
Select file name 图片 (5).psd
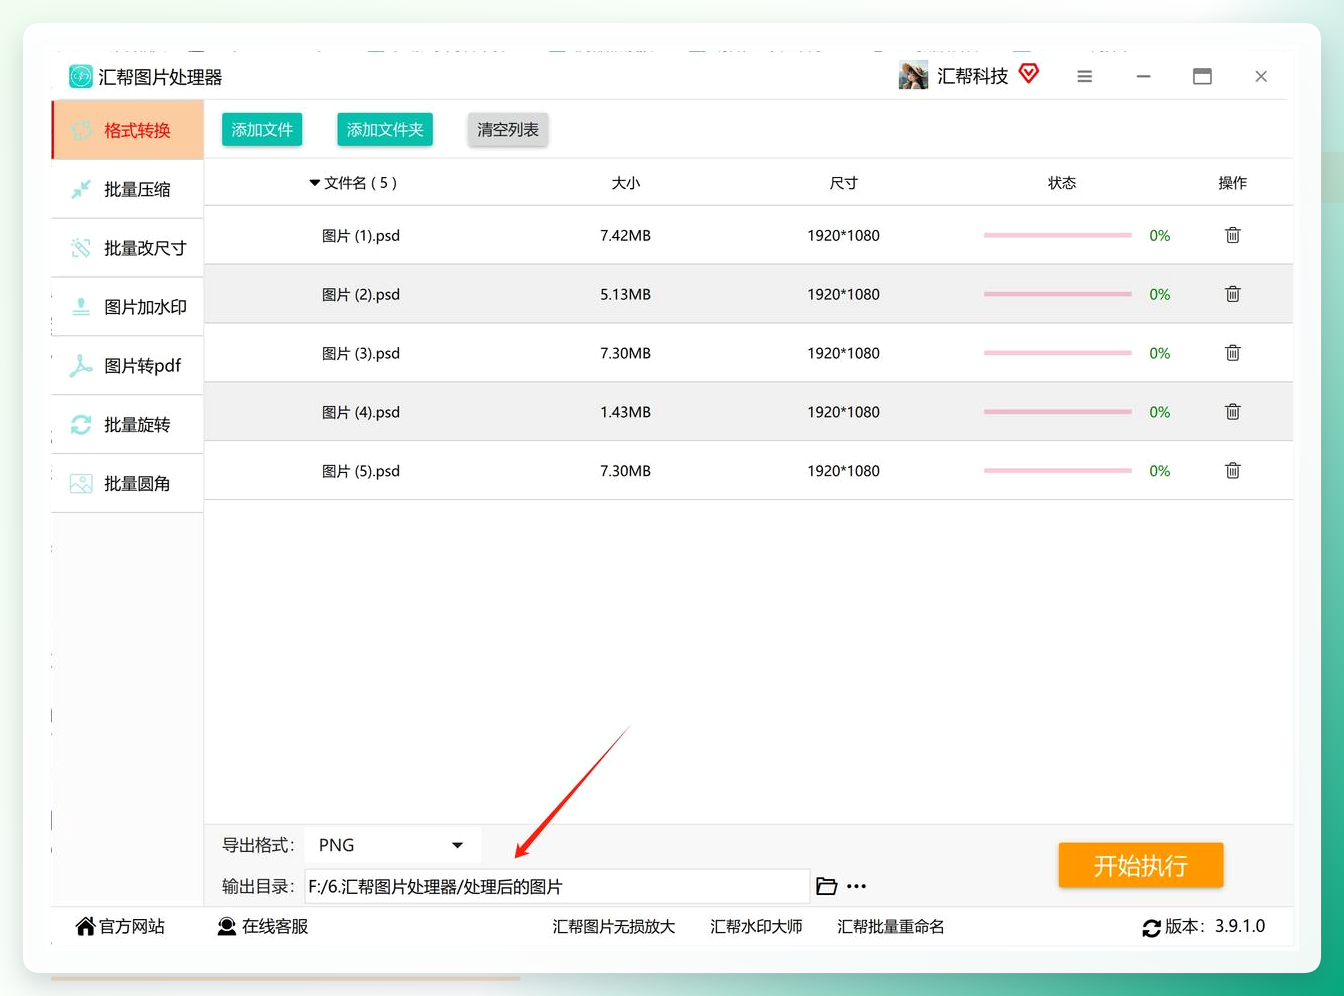point(361,470)
